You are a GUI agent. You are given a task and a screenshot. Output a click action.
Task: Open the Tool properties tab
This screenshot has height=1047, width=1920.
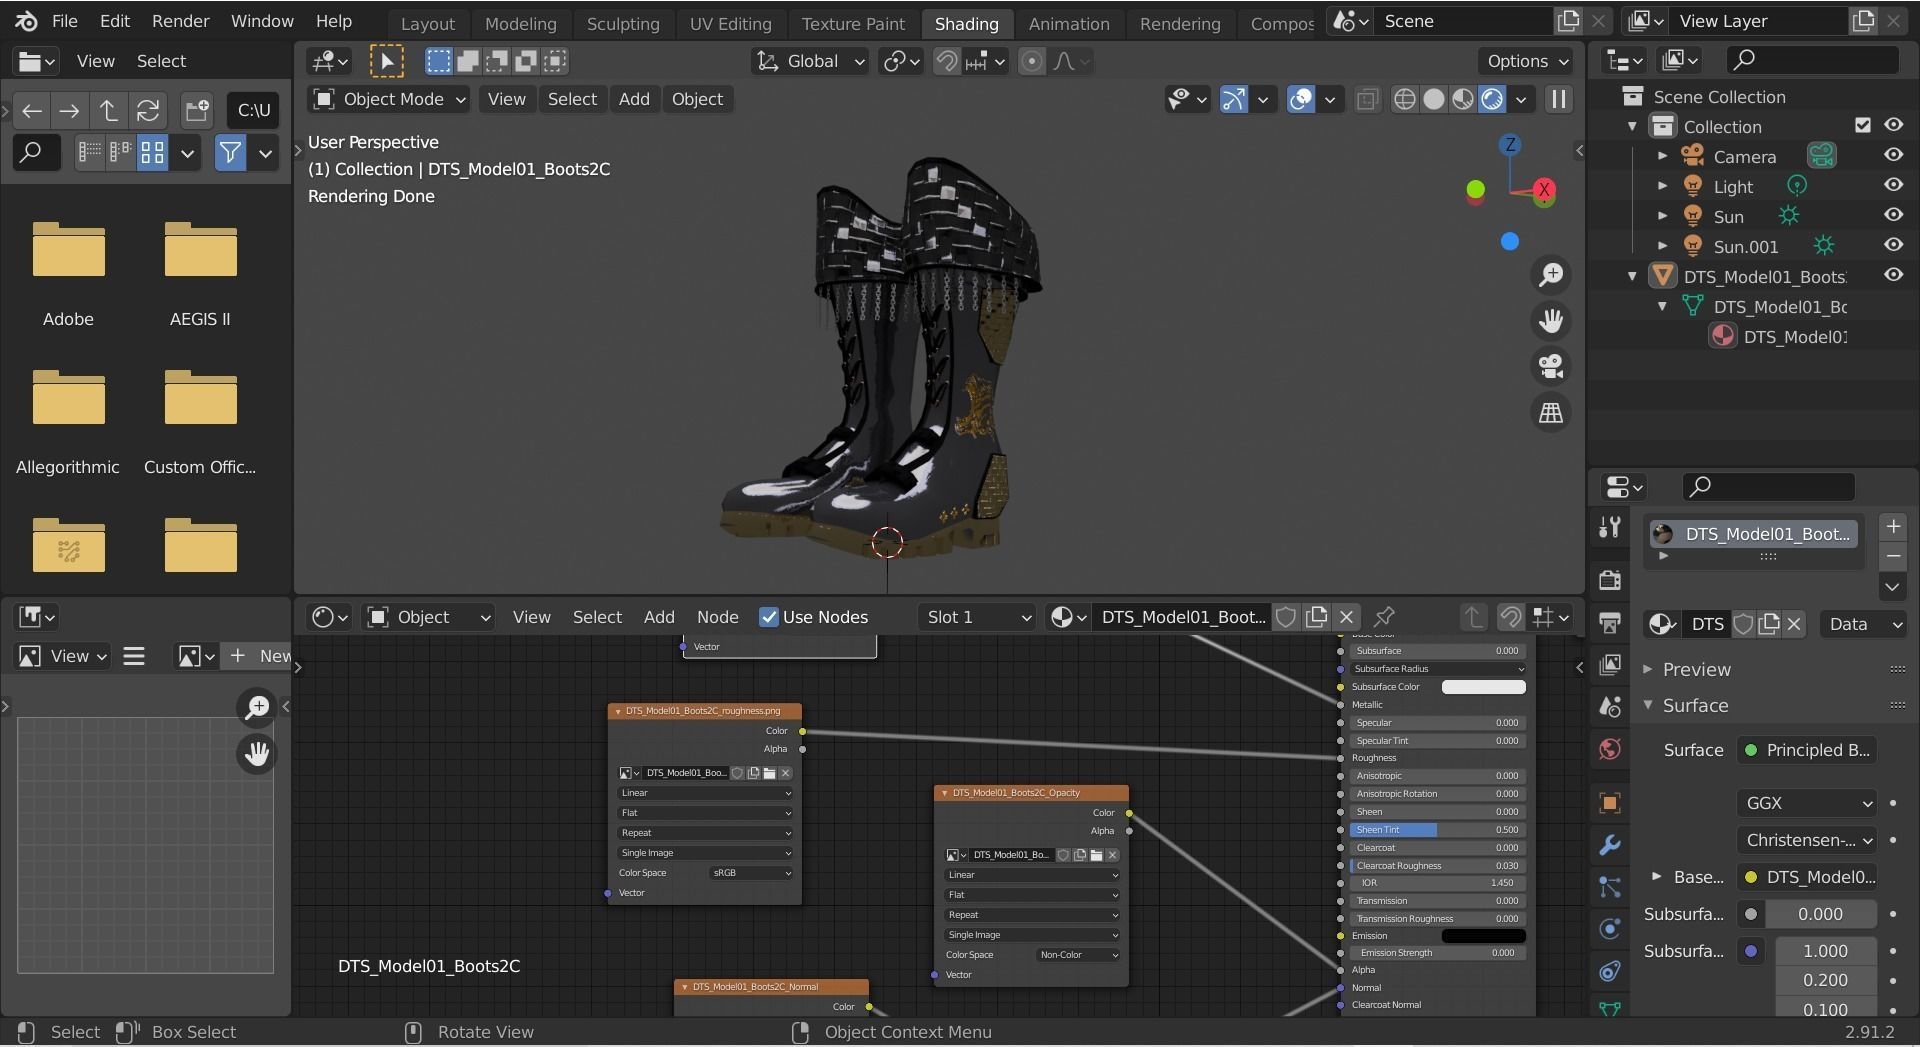click(x=1609, y=528)
